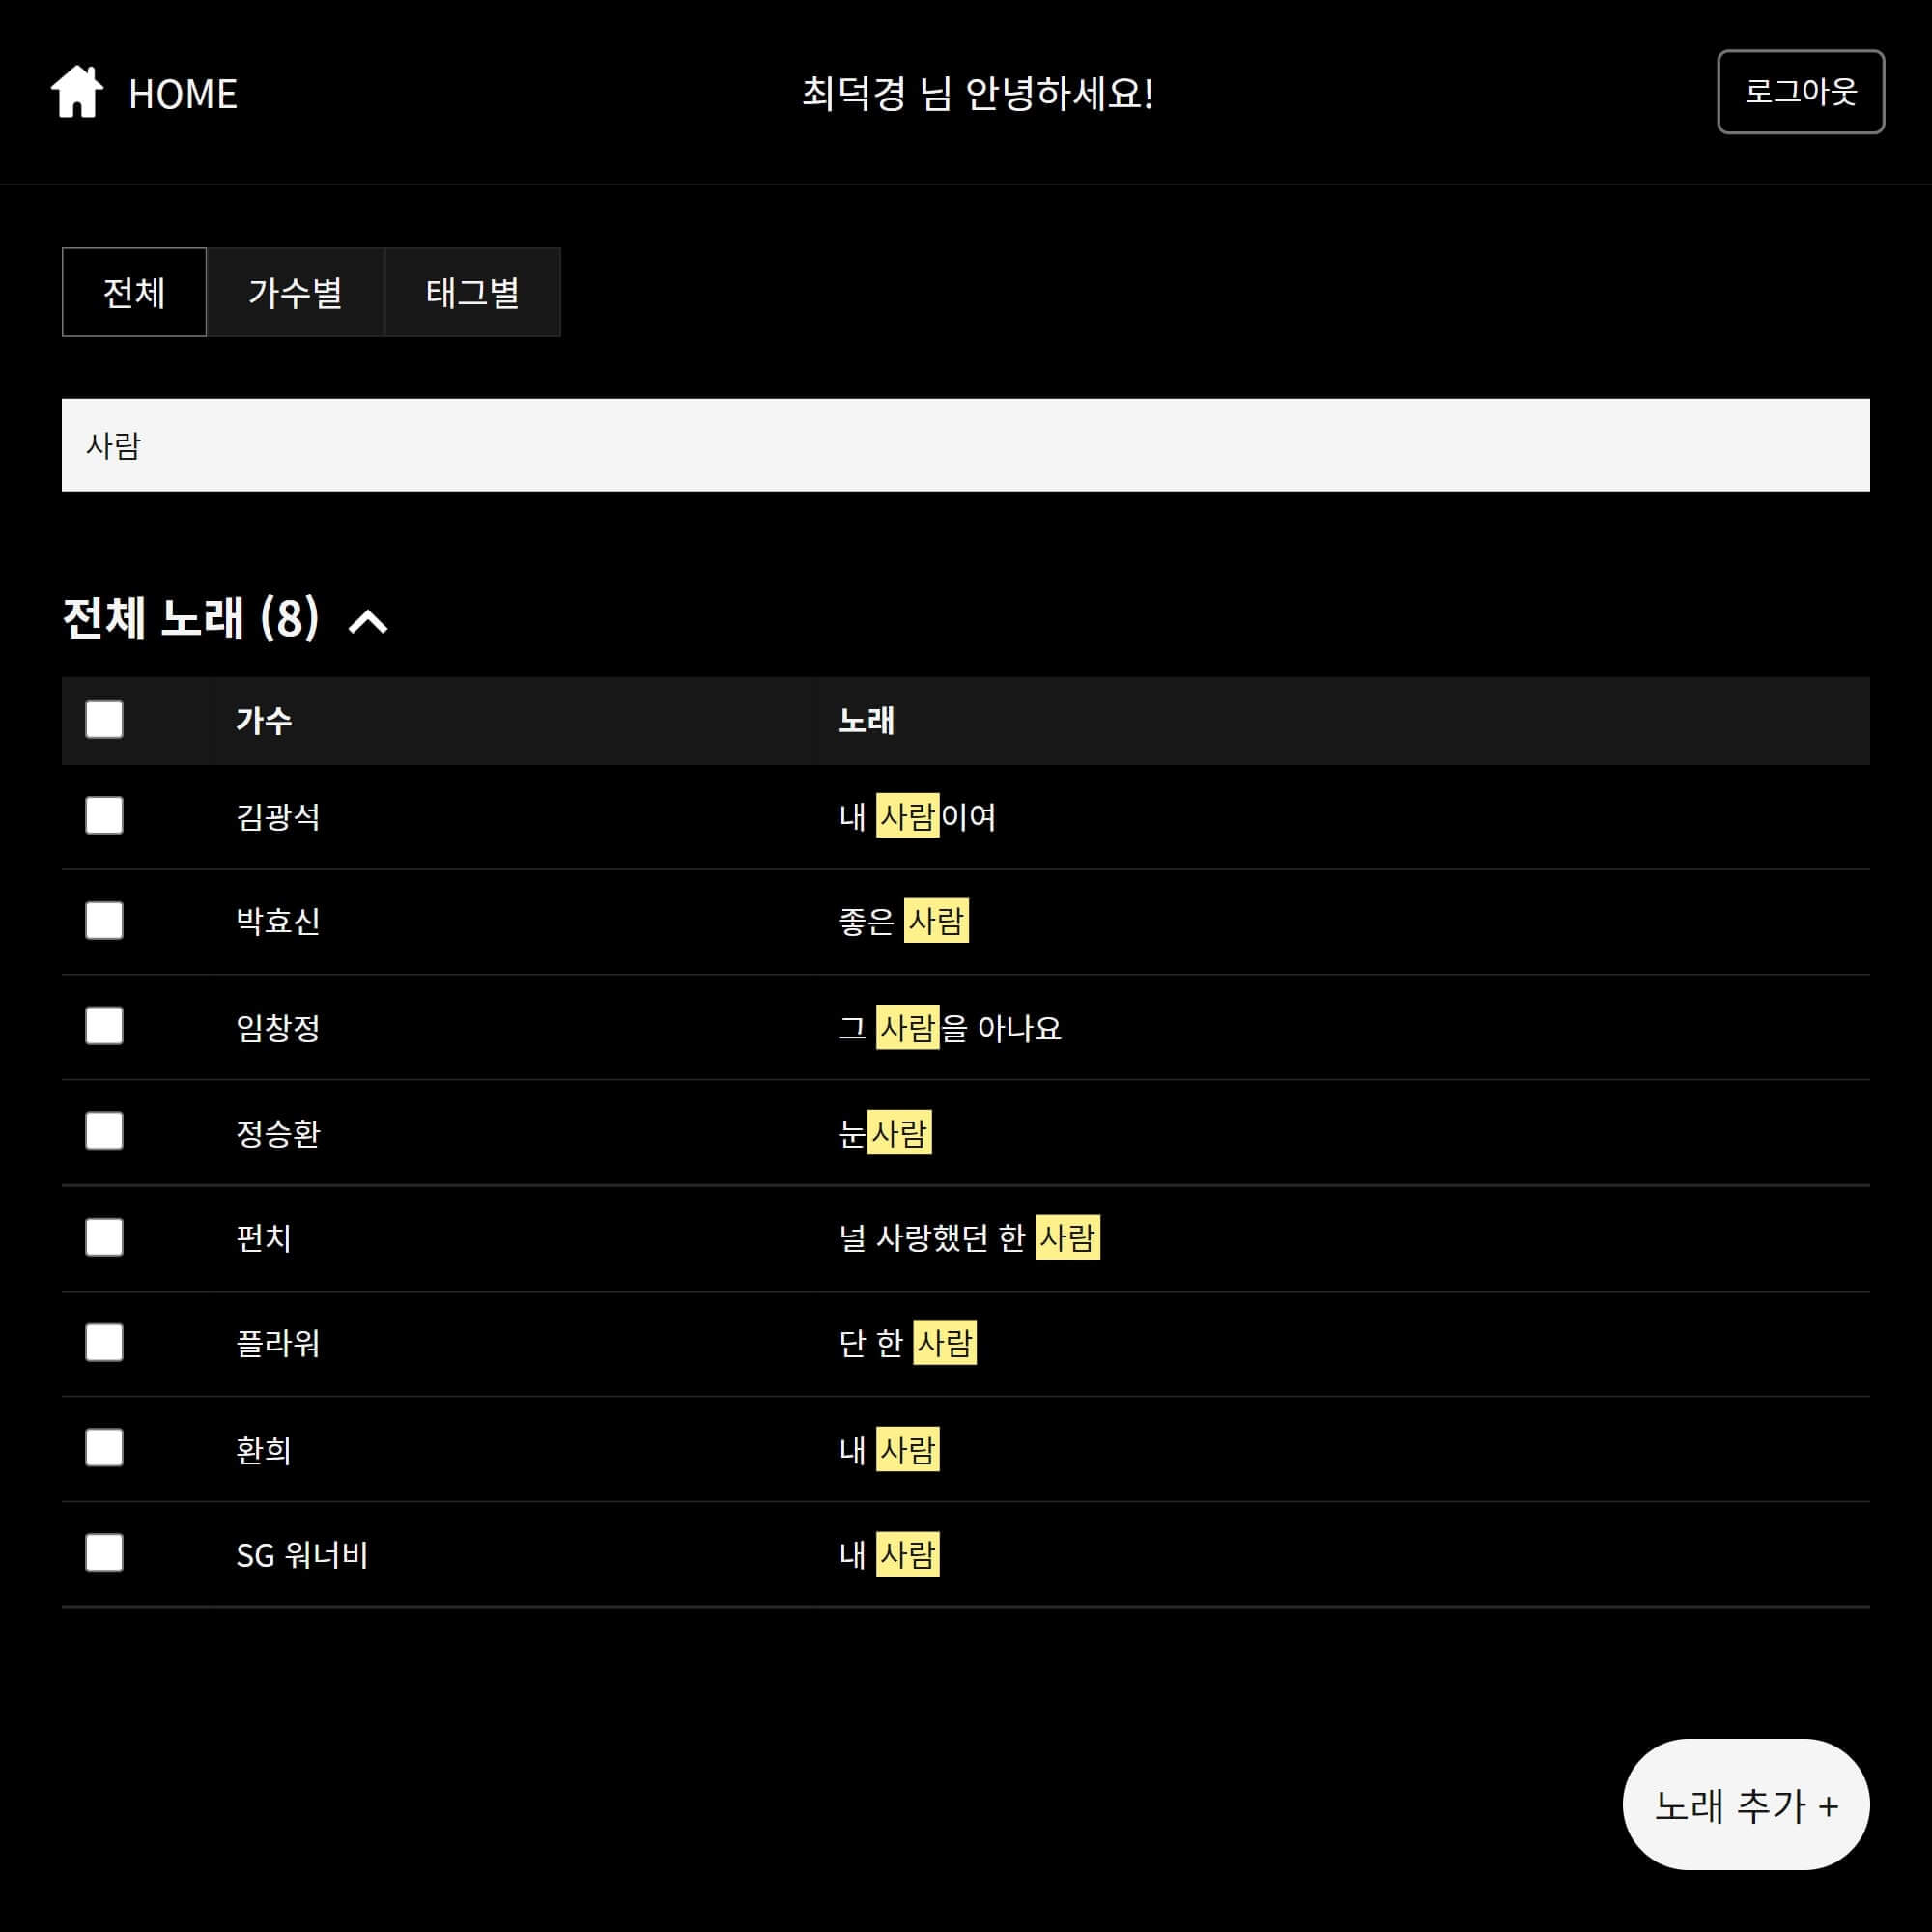The width and height of the screenshot is (1932, 1932).
Task: Tick the checkbox beside 임창정
Action: [x=104, y=1026]
